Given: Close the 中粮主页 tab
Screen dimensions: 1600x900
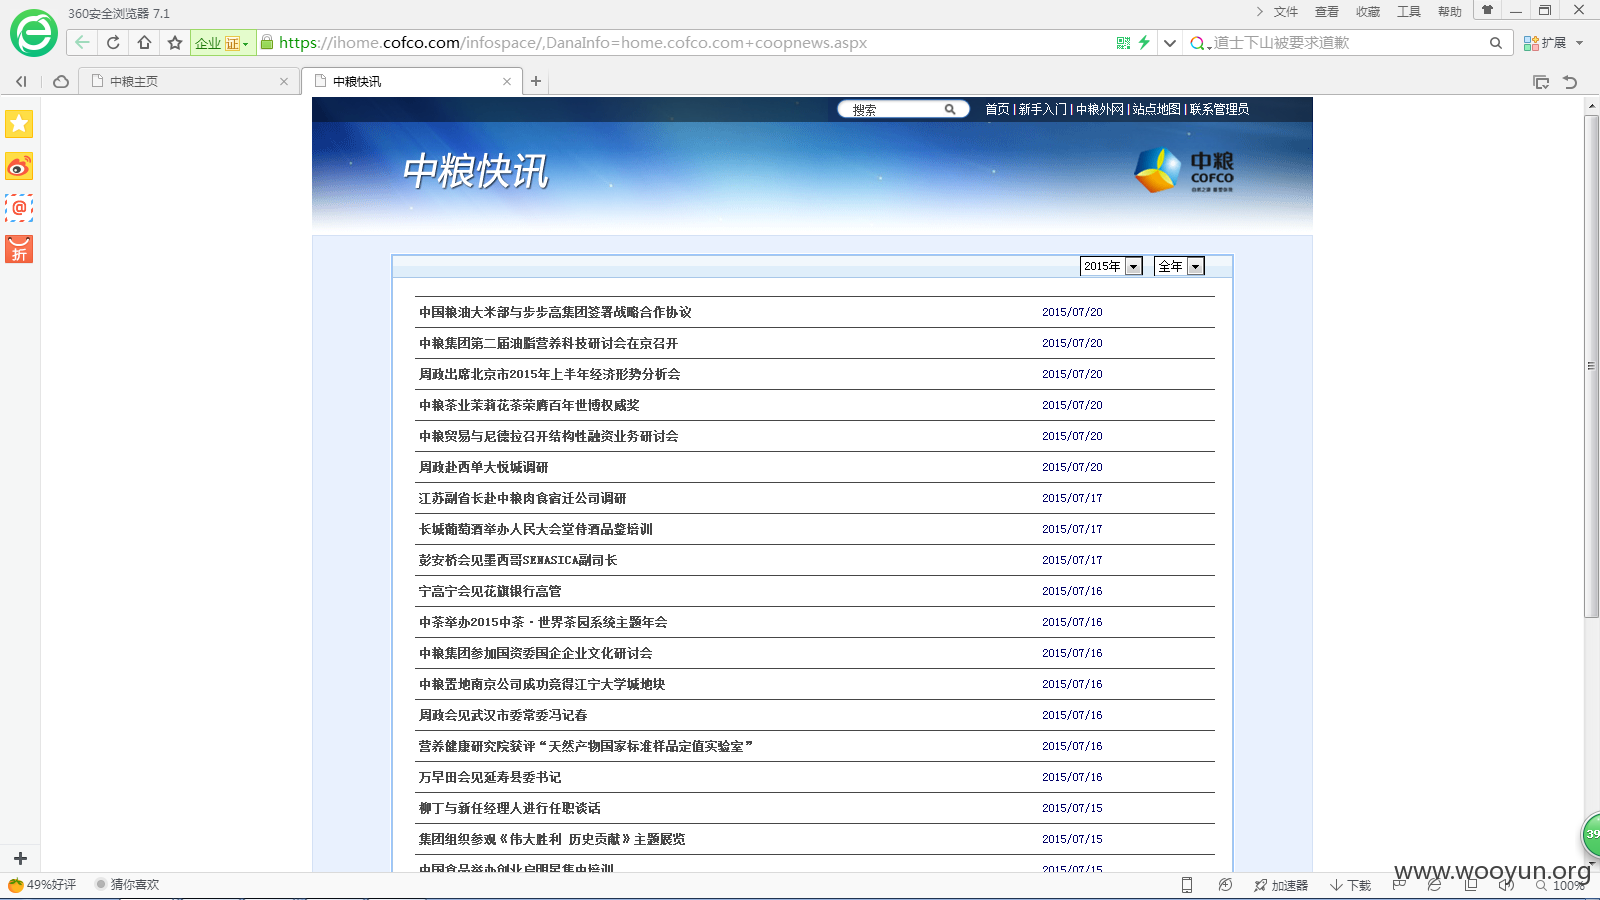Looking at the screenshot, I should click(x=284, y=82).
